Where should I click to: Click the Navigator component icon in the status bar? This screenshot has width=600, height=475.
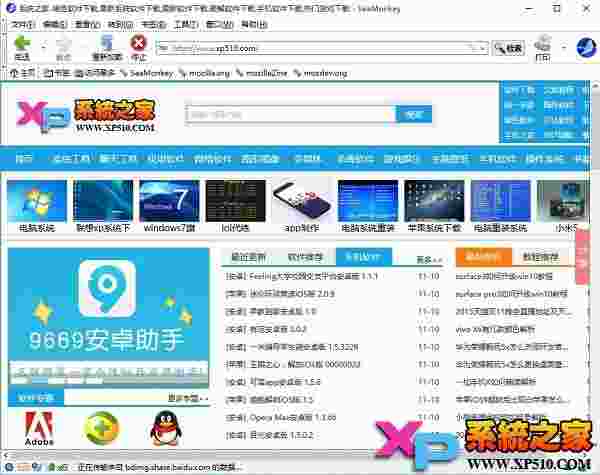(x=9, y=467)
